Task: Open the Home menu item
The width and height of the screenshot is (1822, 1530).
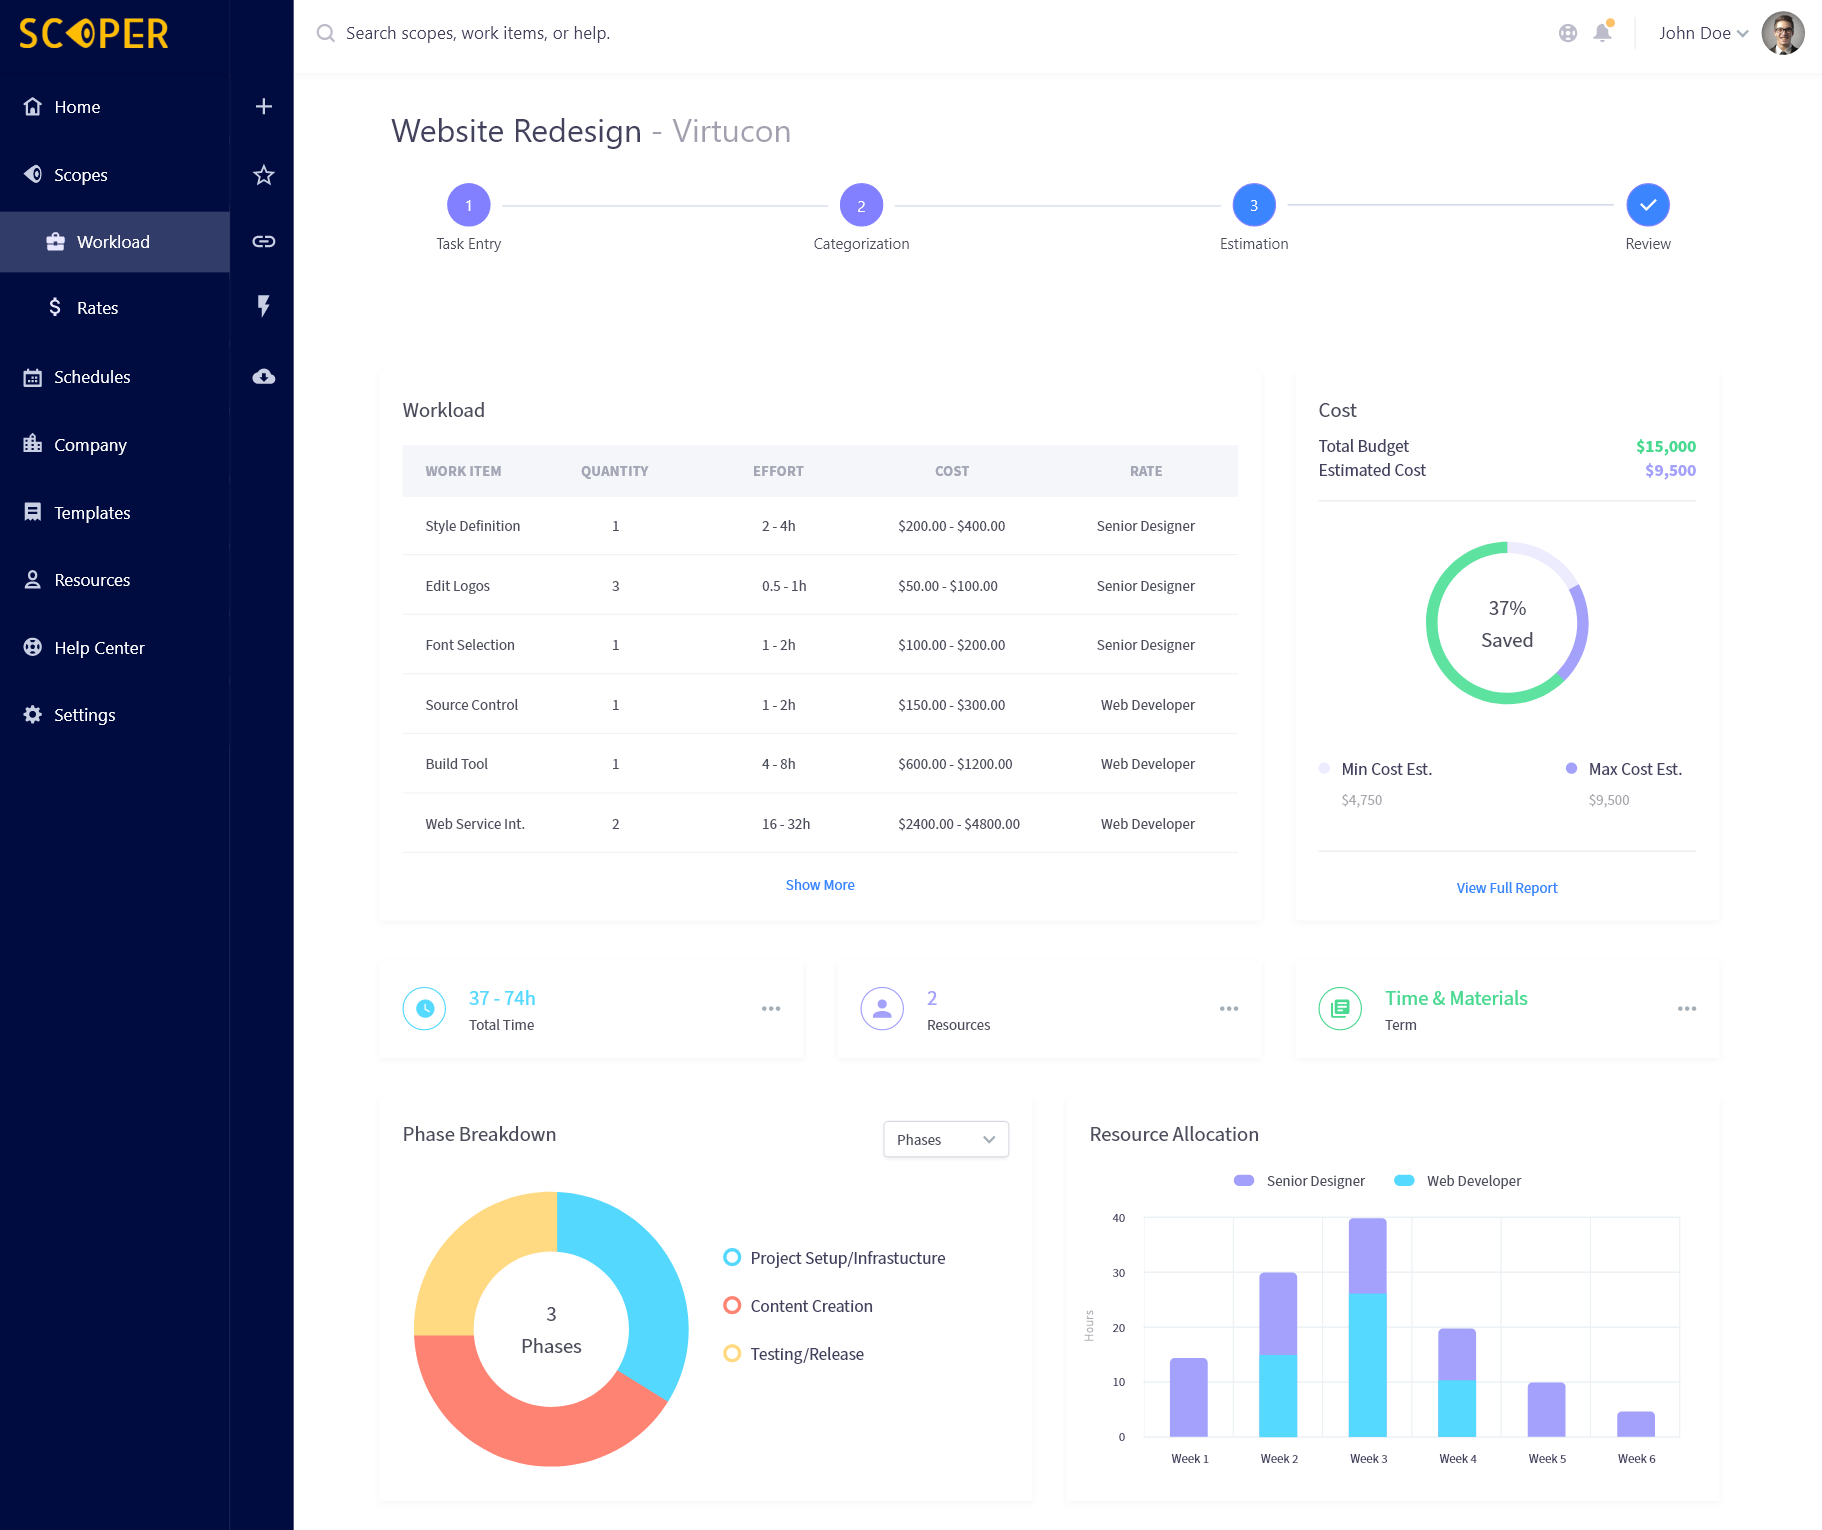Action: click(x=115, y=107)
